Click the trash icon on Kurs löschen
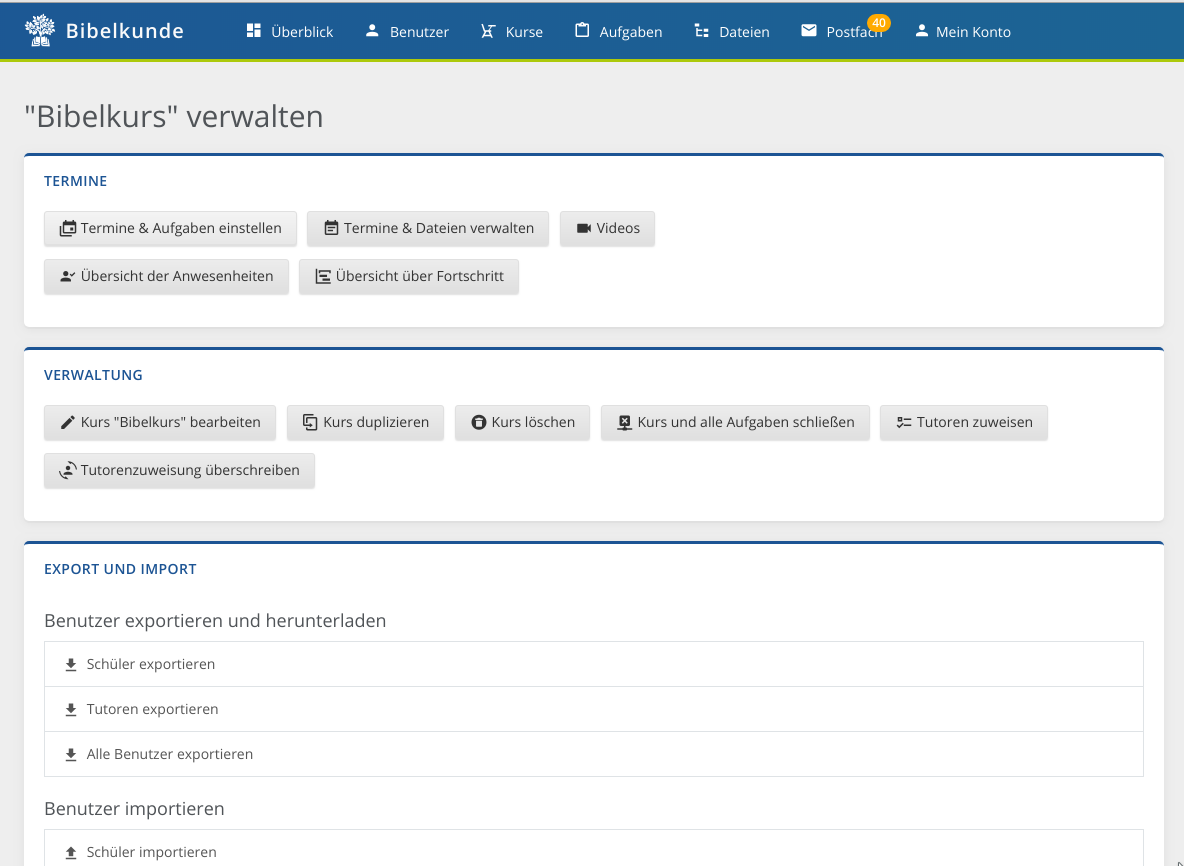This screenshot has width=1184, height=866. pos(478,423)
